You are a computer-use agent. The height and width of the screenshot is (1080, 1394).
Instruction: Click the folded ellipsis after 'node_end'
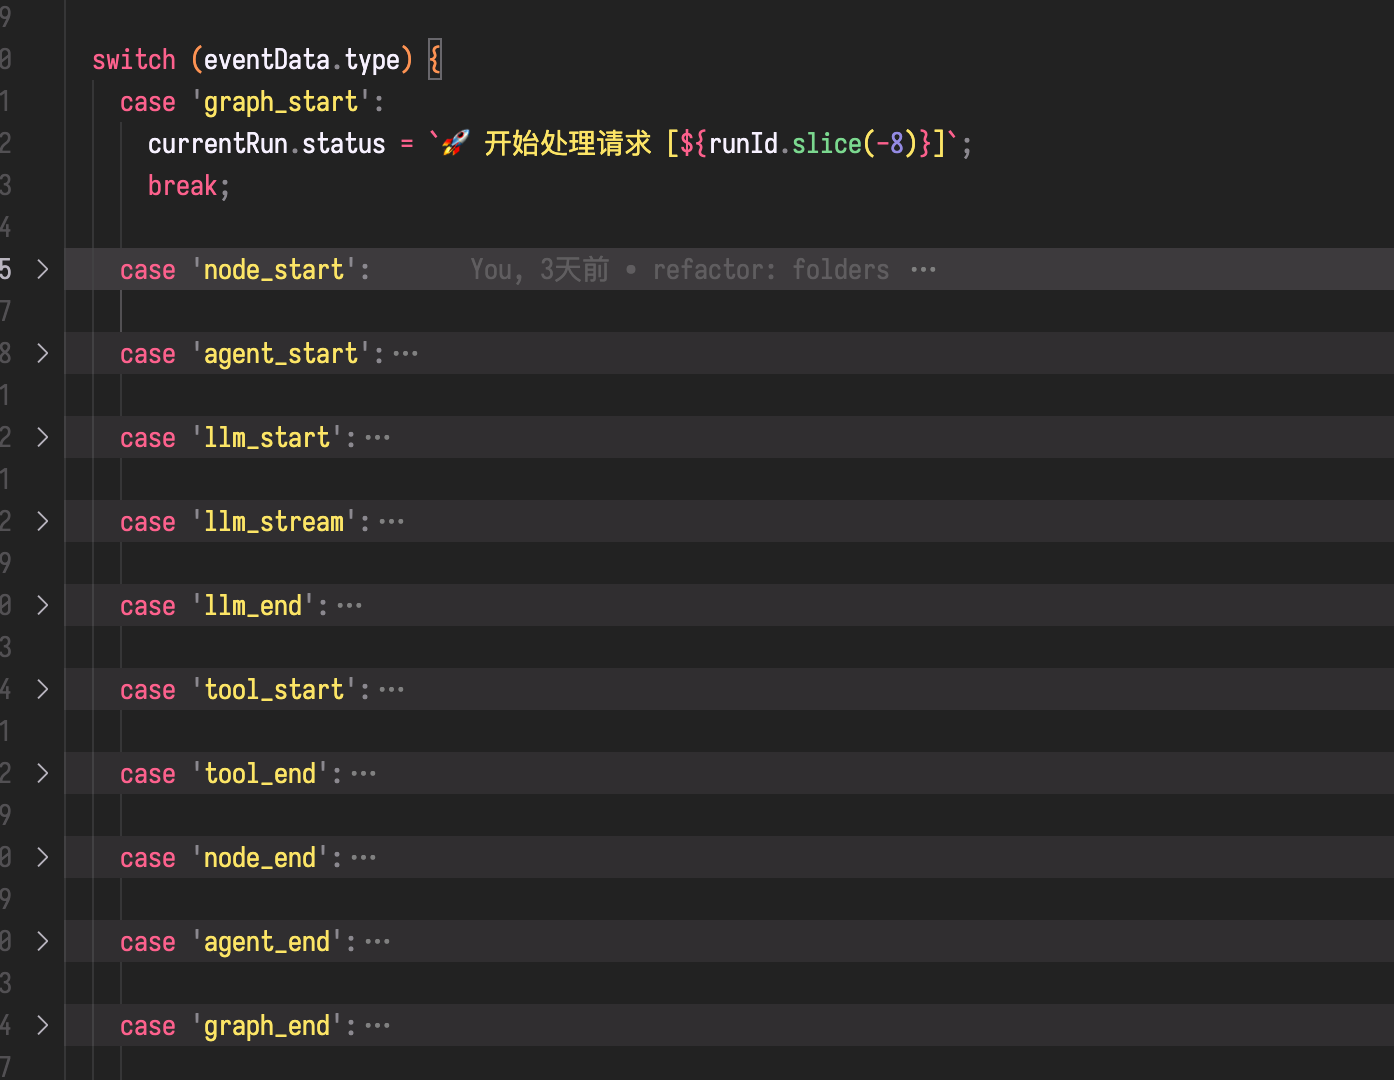point(364,858)
